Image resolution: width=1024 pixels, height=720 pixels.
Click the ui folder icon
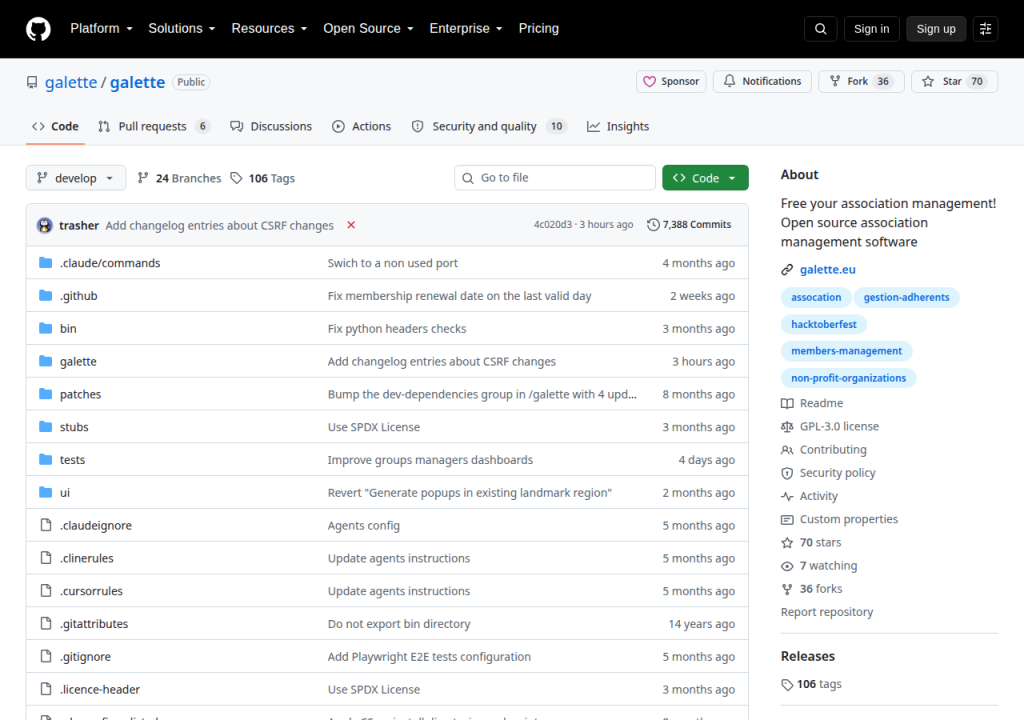click(x=45, y=492)
